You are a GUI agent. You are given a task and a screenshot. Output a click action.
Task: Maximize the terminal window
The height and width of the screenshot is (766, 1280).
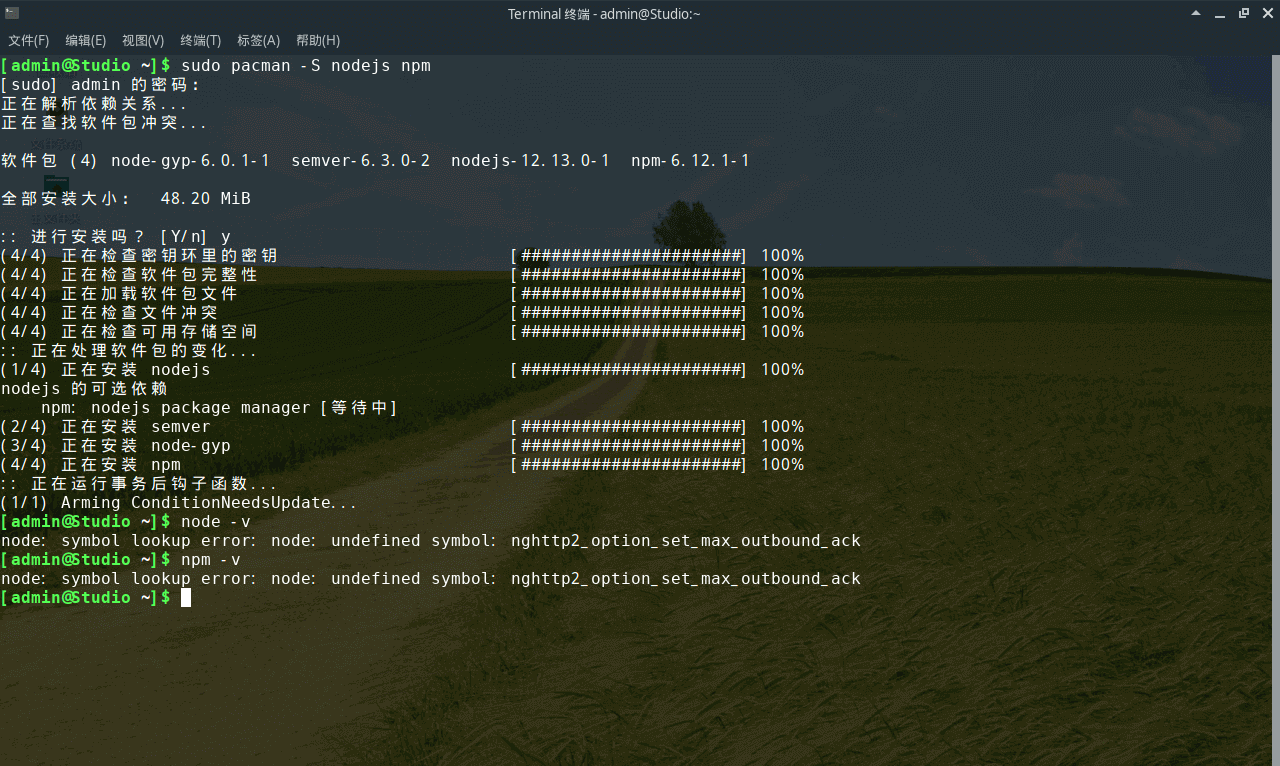(1243, 13)
